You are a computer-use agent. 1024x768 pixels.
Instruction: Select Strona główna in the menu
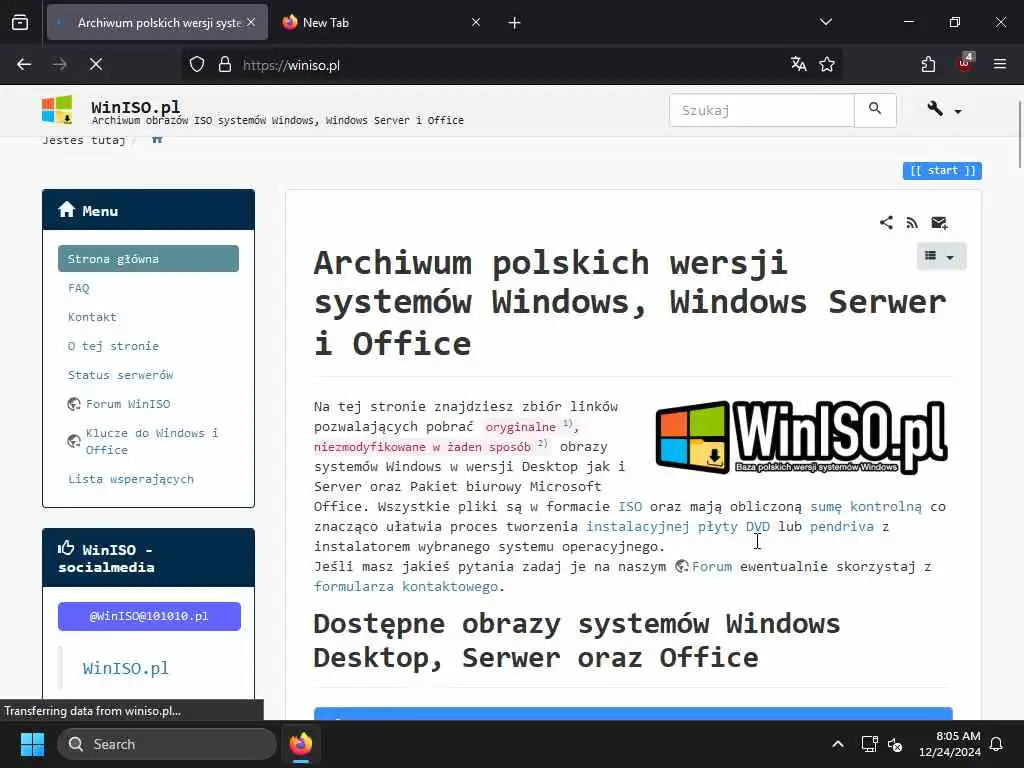pos(148,259)
